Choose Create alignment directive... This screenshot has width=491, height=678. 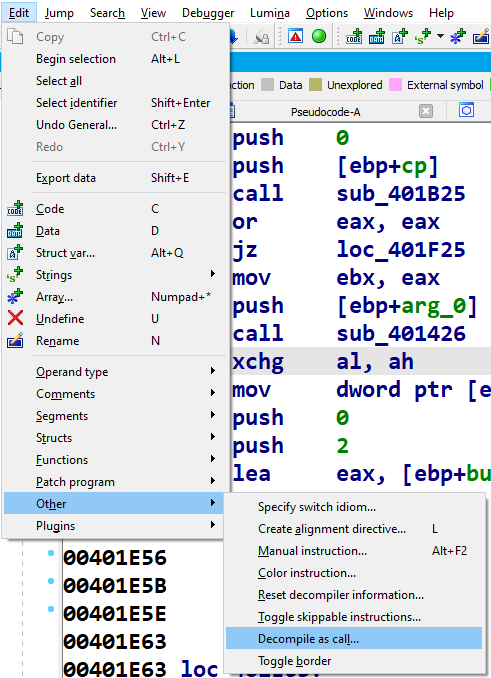(x=354, y=529)
